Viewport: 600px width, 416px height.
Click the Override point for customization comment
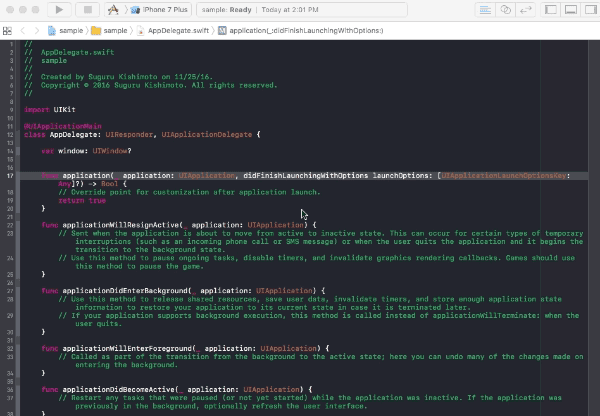(189, 192)
